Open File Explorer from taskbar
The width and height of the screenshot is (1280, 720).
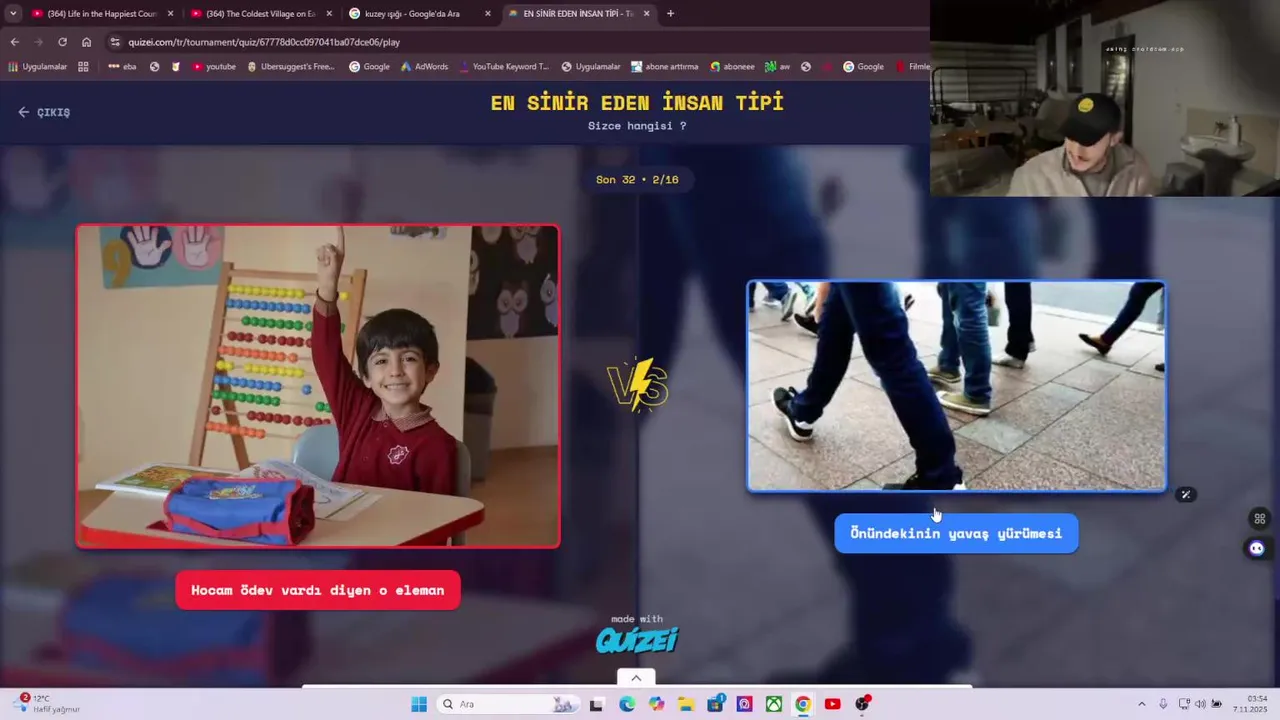[685, 704]
